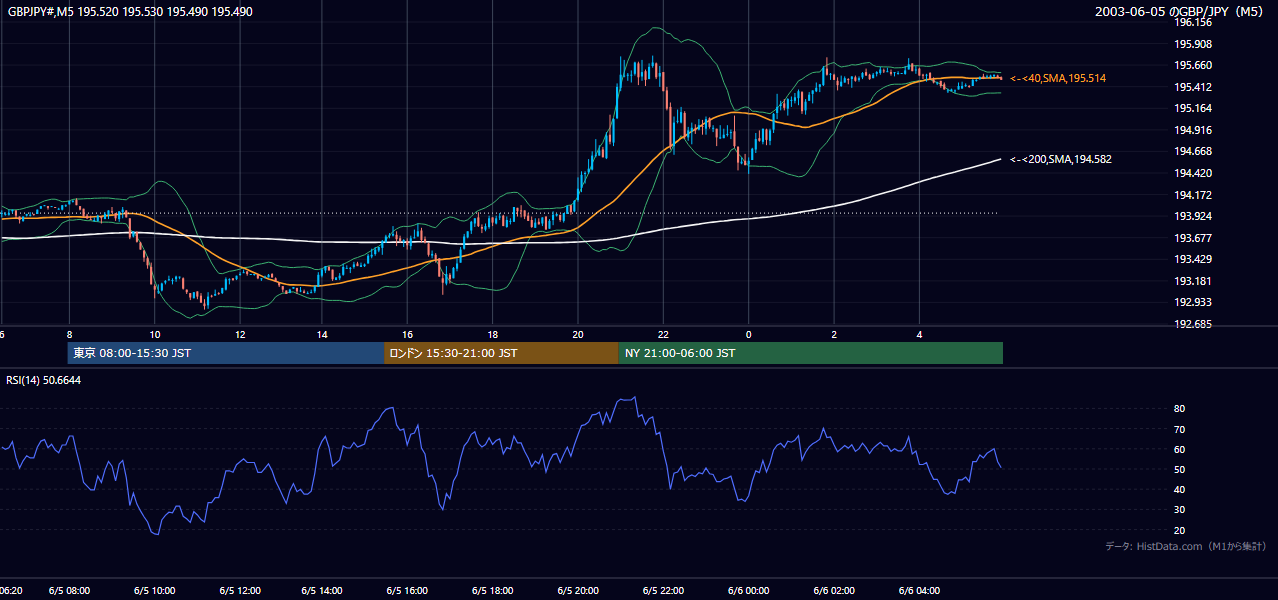Click the hour 22 tick under the price chart
Image resolution: width=1278 pixels, height=600 pixels.
[663, 334]
